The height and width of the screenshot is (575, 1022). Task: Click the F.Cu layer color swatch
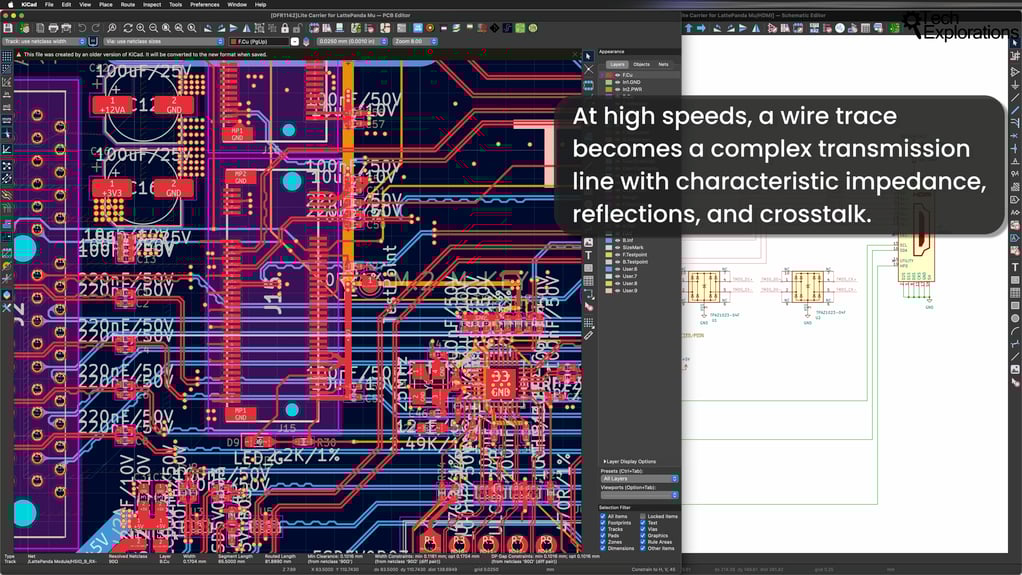609,75
